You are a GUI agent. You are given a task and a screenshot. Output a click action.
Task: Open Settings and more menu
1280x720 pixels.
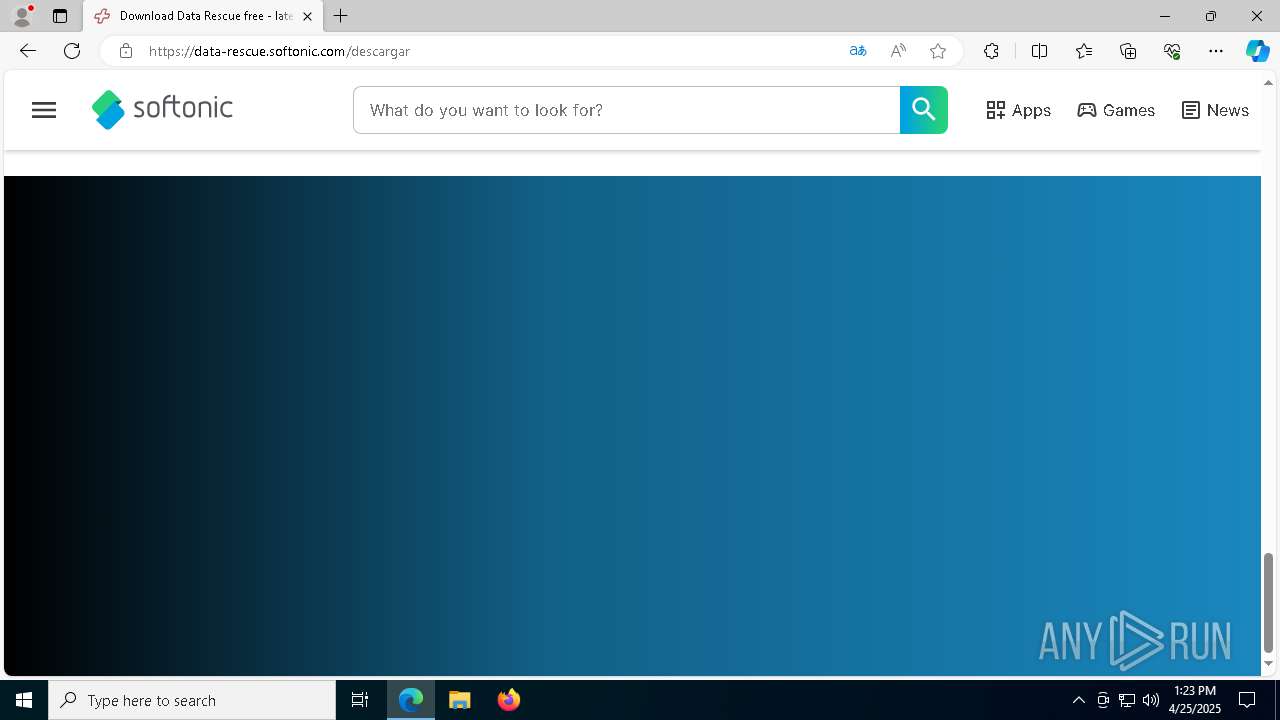(x=1216, y=51)
